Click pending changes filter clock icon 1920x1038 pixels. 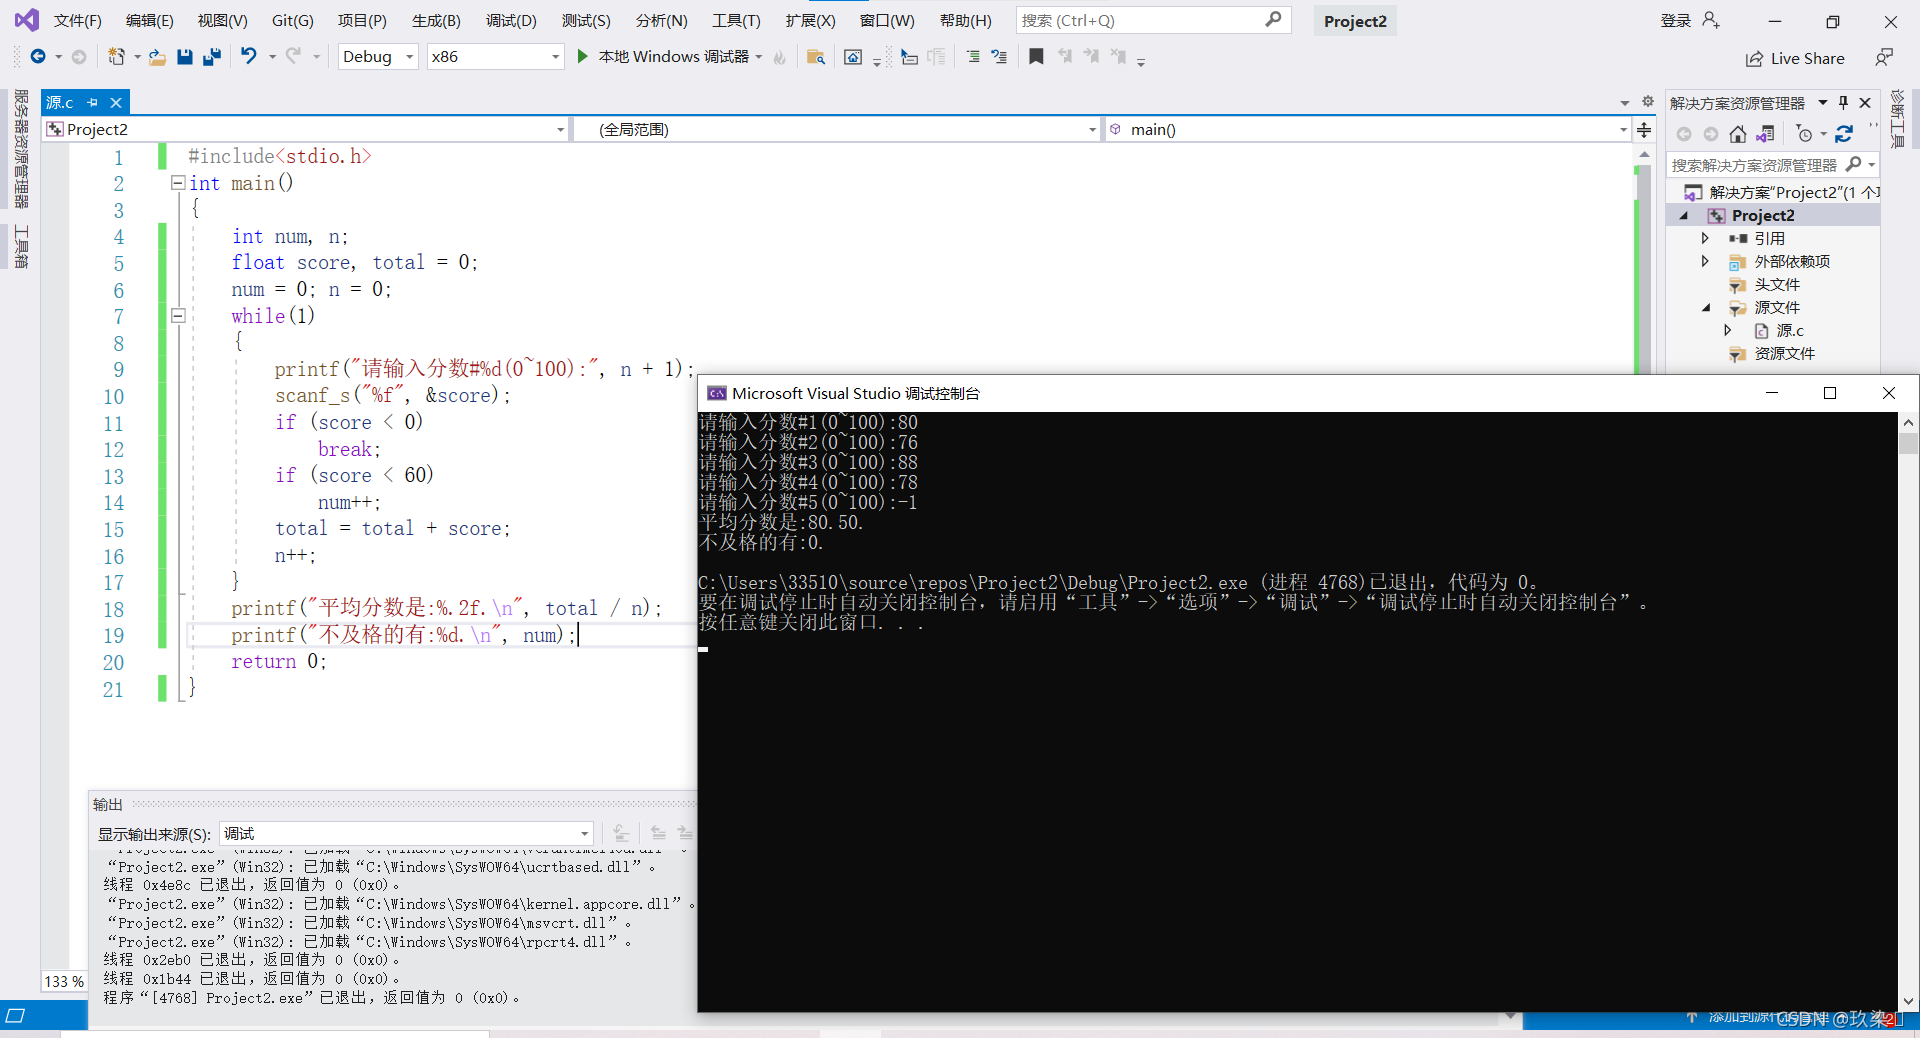[1804, 134]
